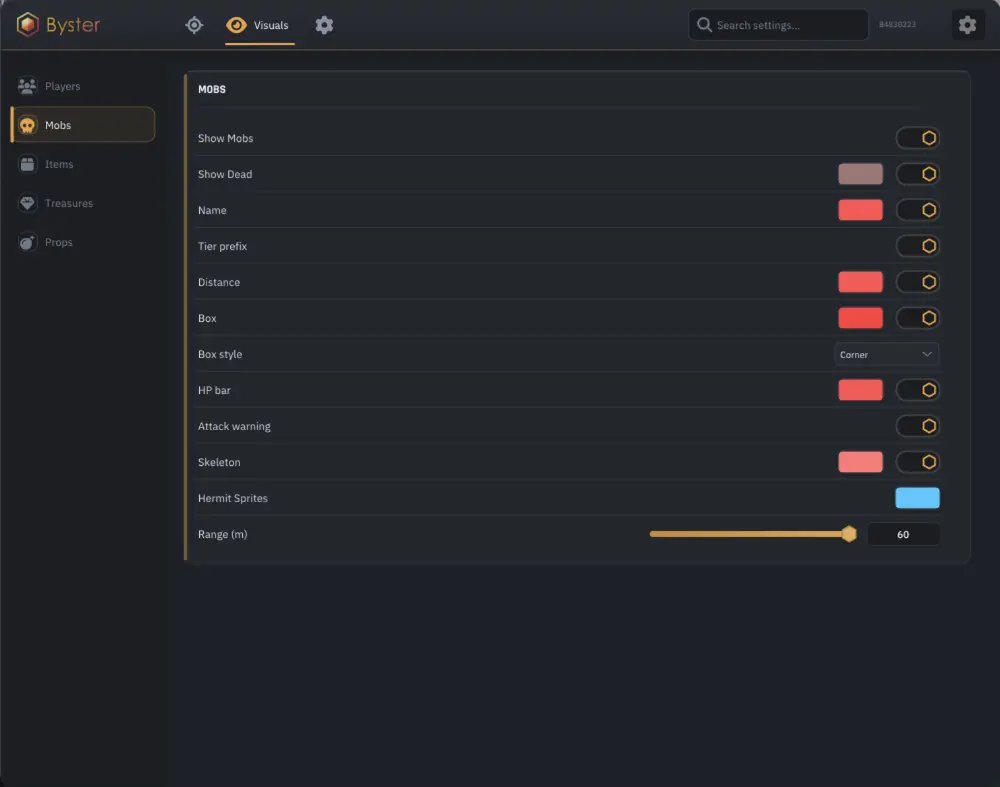Viewport: 1000px width, 787px height.
Task: Toggle the Distance switch
Action: tap(917, 282)
